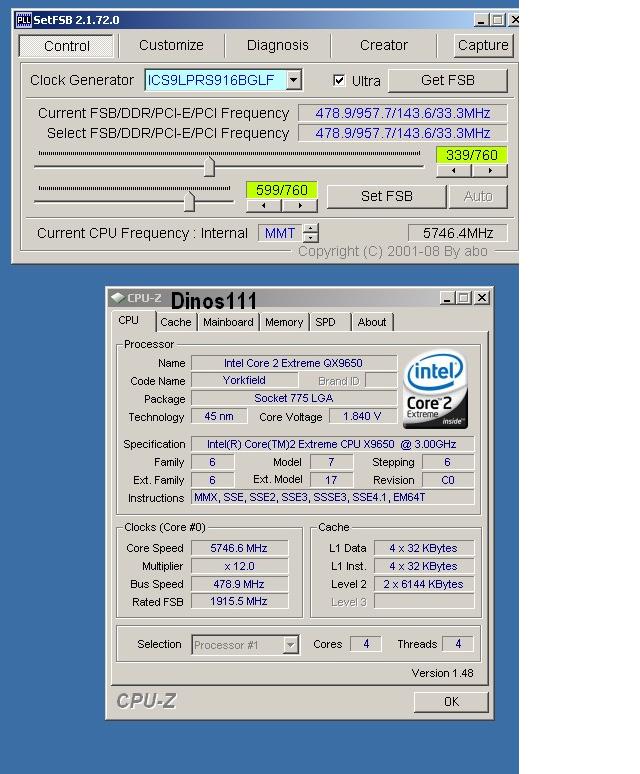Click the Get FSB button
Screen dimensions: 640x774
tap(448, 80)
